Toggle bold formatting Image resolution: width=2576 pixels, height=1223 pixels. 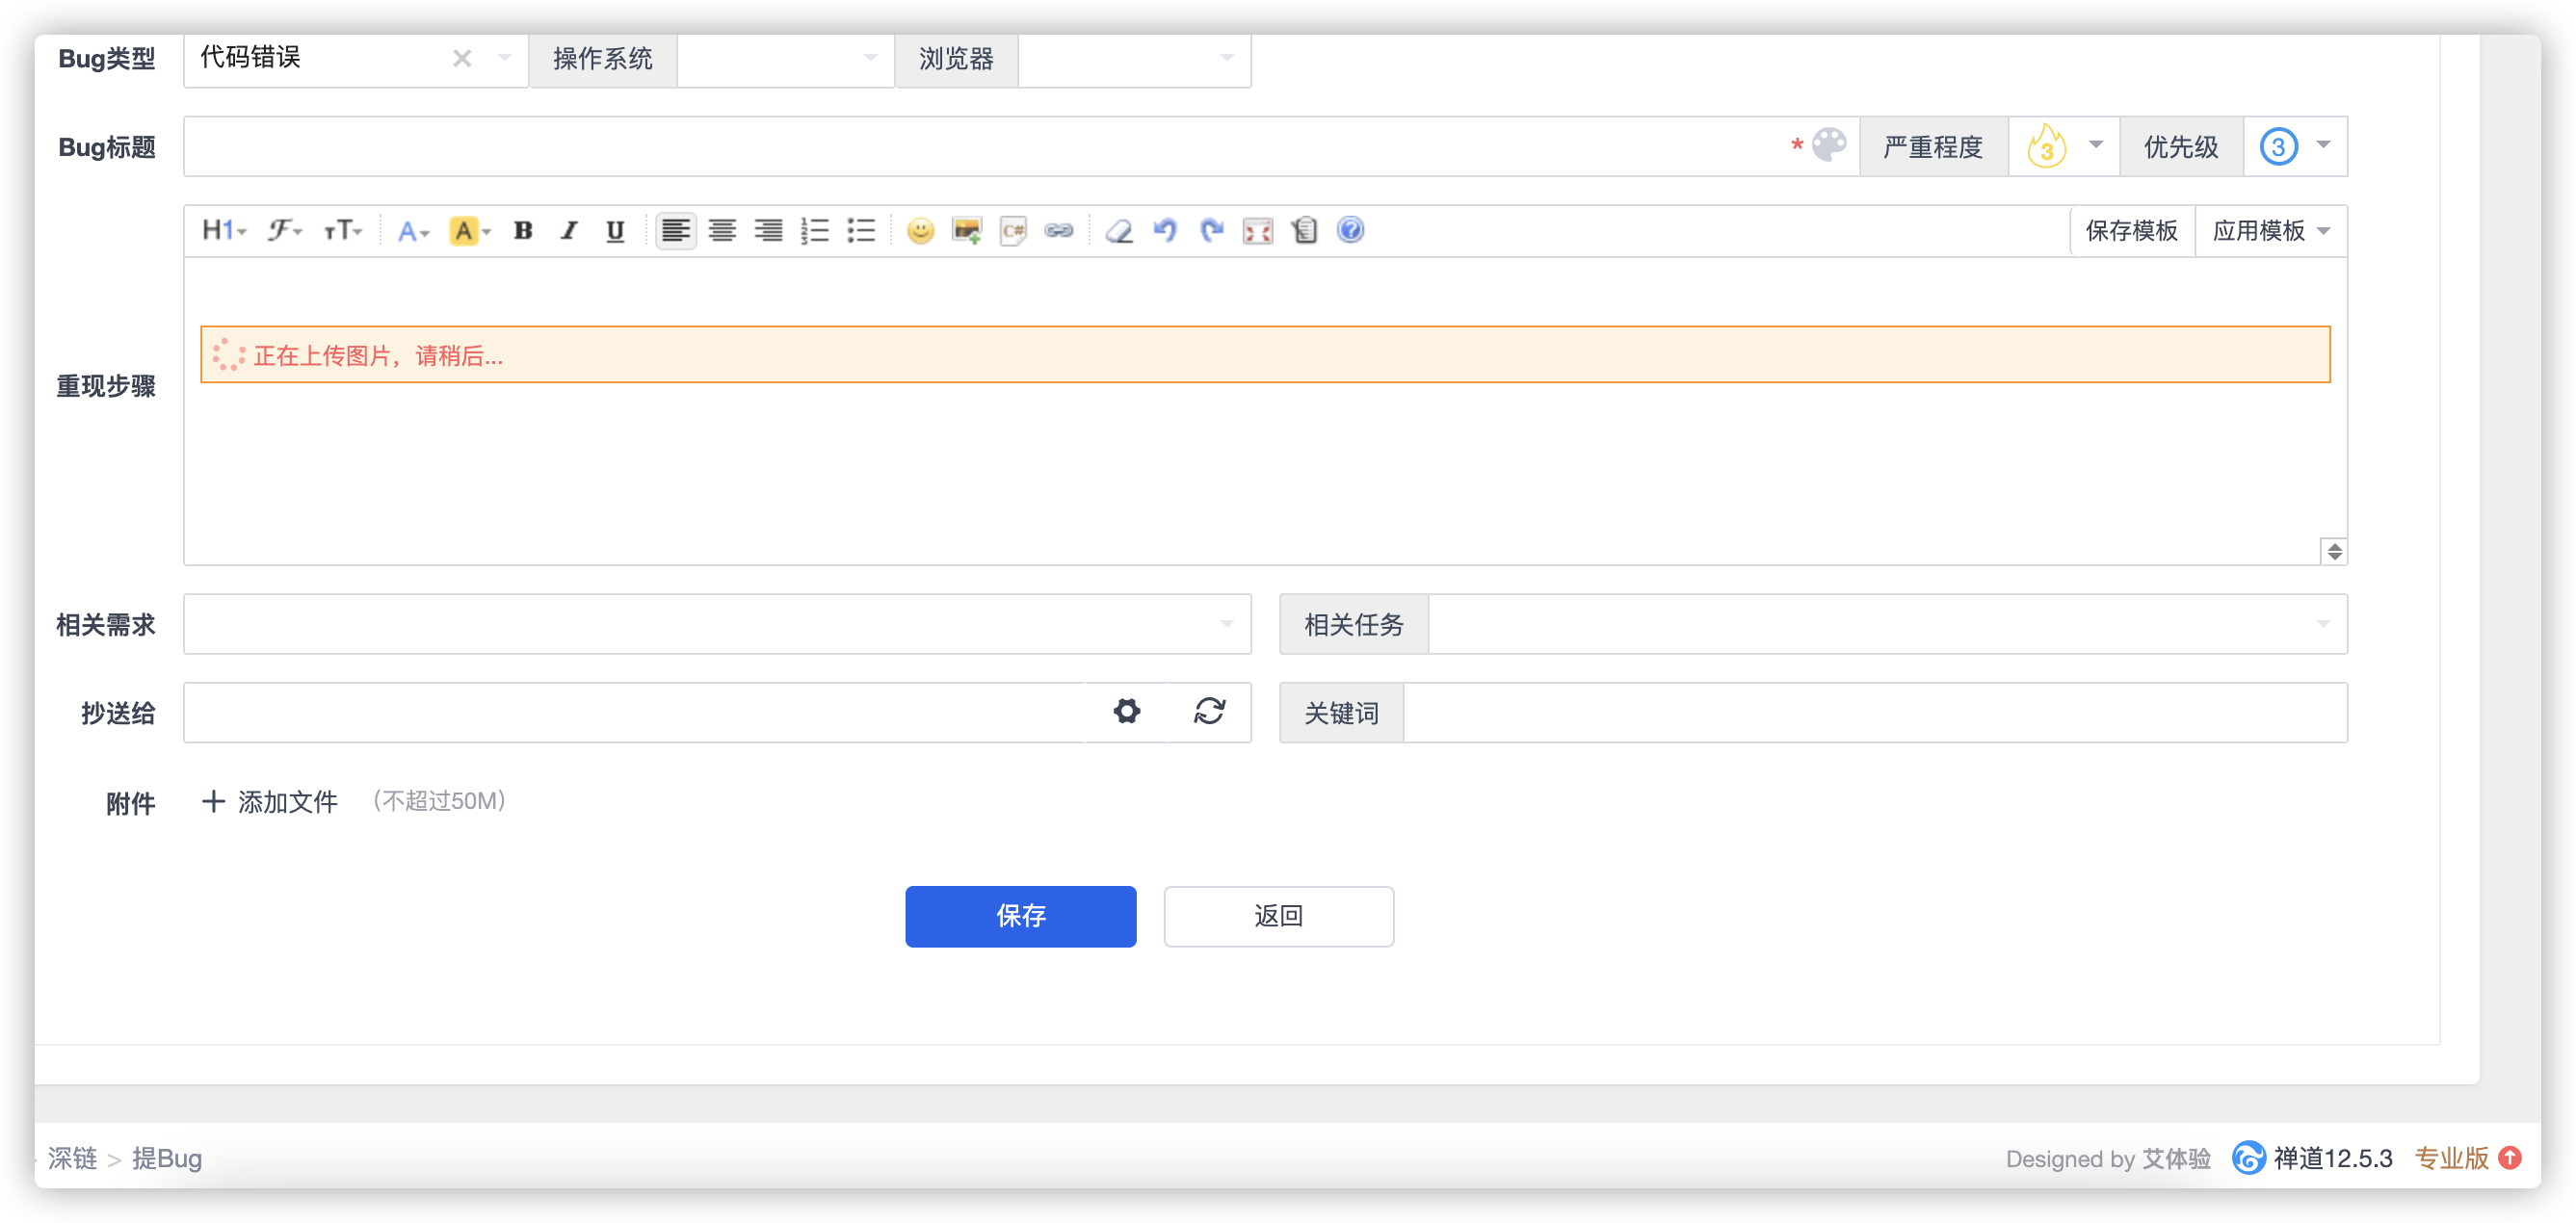point(522,231)
